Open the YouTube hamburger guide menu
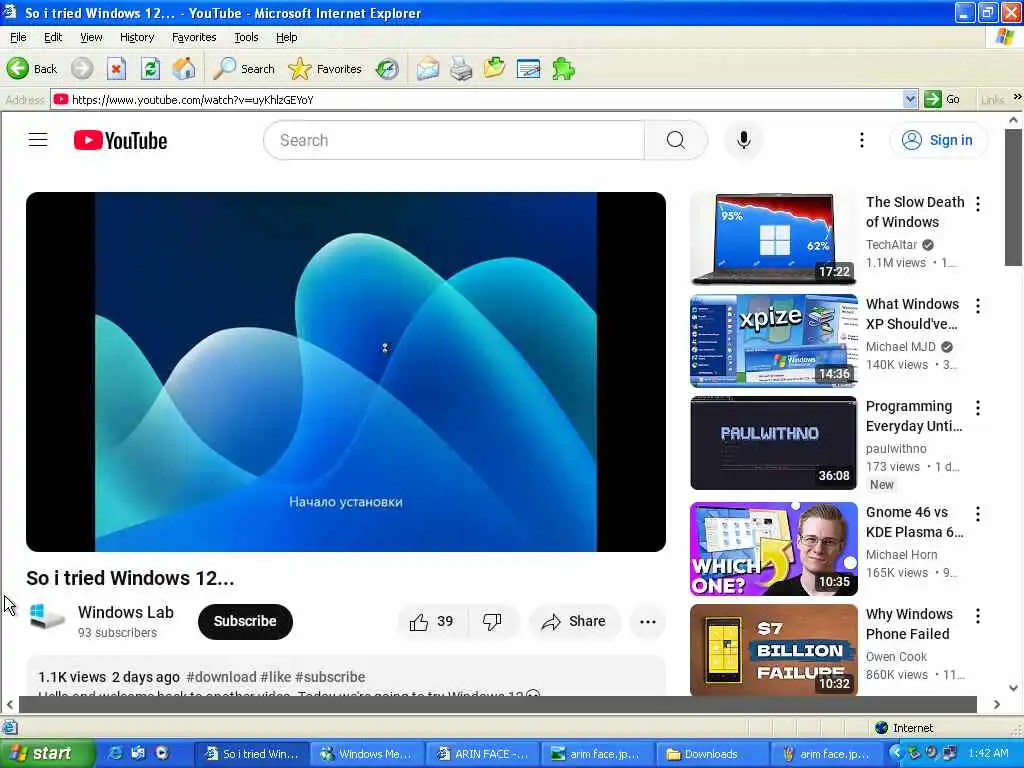This screenshot has width=1024, height=768. [38, 140]
